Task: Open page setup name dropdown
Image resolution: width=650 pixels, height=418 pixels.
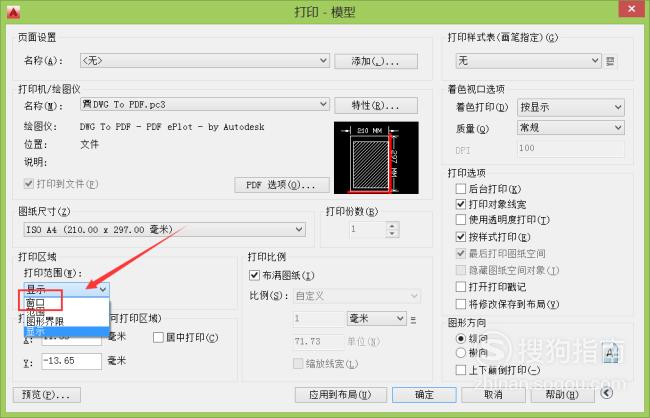Action: pos(205,61)
